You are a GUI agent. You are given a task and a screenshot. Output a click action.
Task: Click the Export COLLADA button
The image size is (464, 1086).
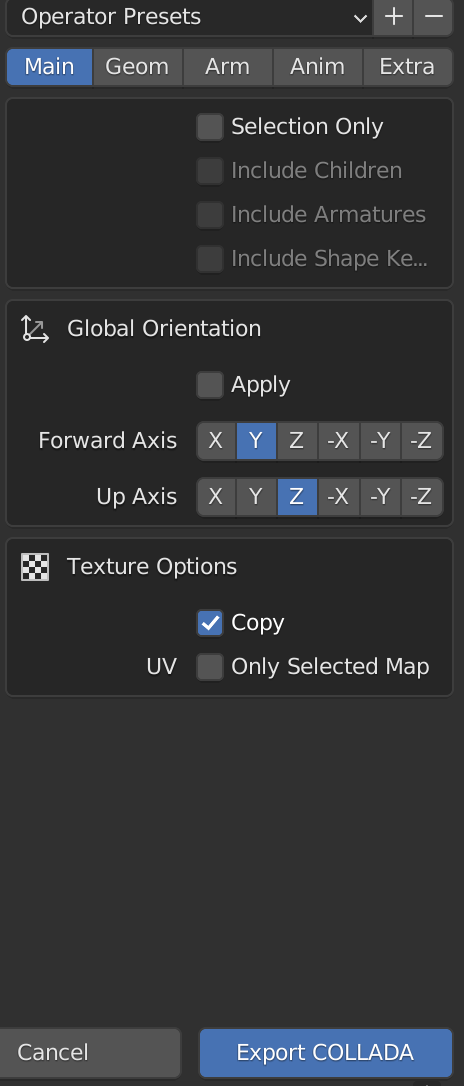(325, 1053)
